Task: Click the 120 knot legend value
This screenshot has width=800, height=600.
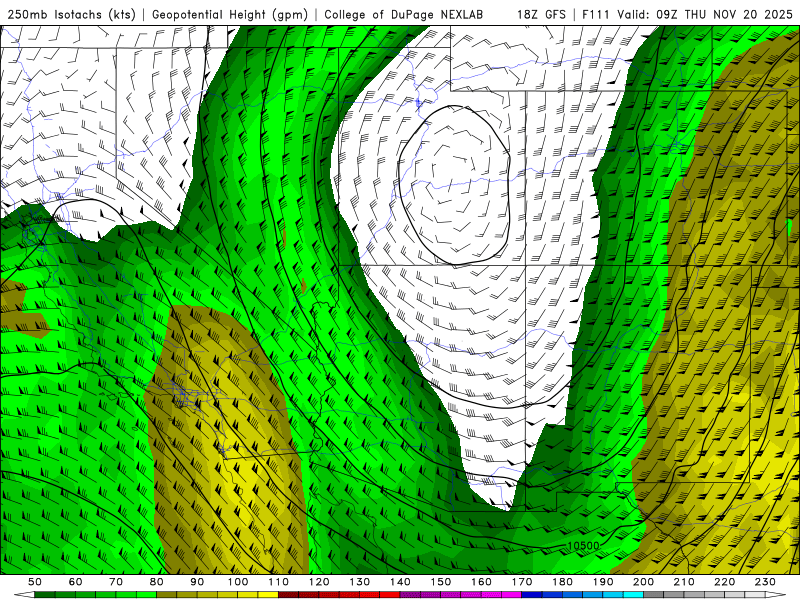Action: pyautogui.click(x=319, y=582)
